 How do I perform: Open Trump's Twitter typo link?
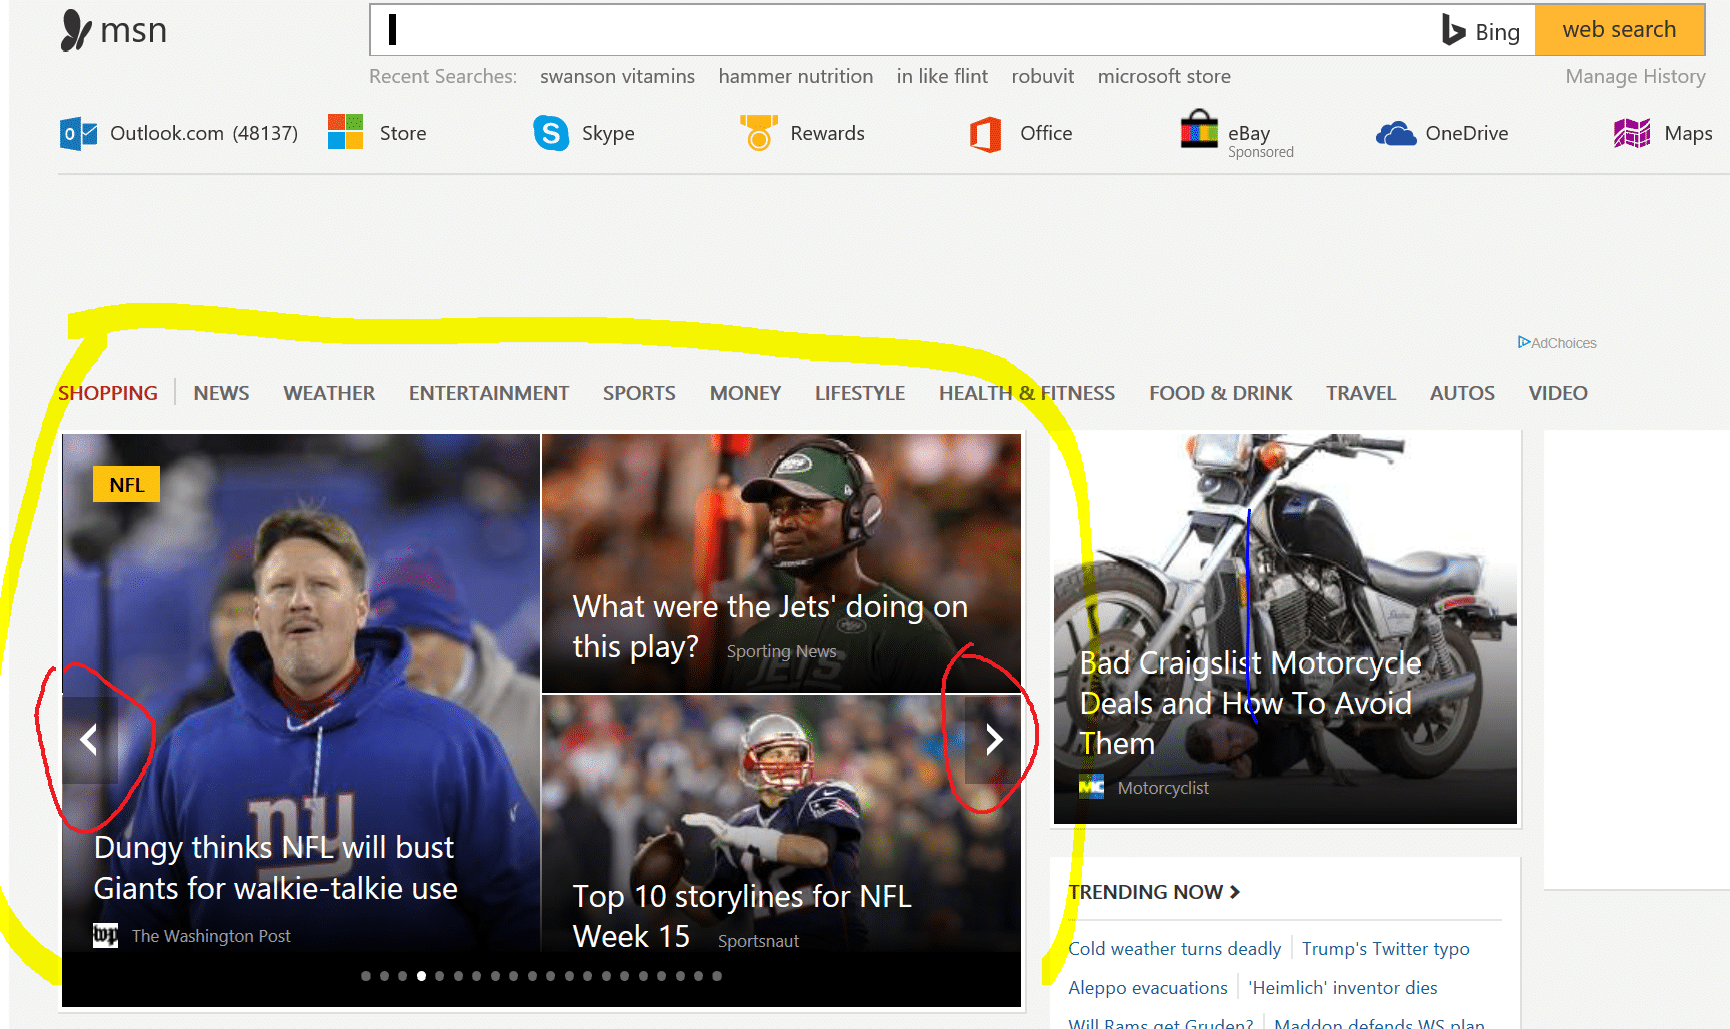pos(1385,948)
